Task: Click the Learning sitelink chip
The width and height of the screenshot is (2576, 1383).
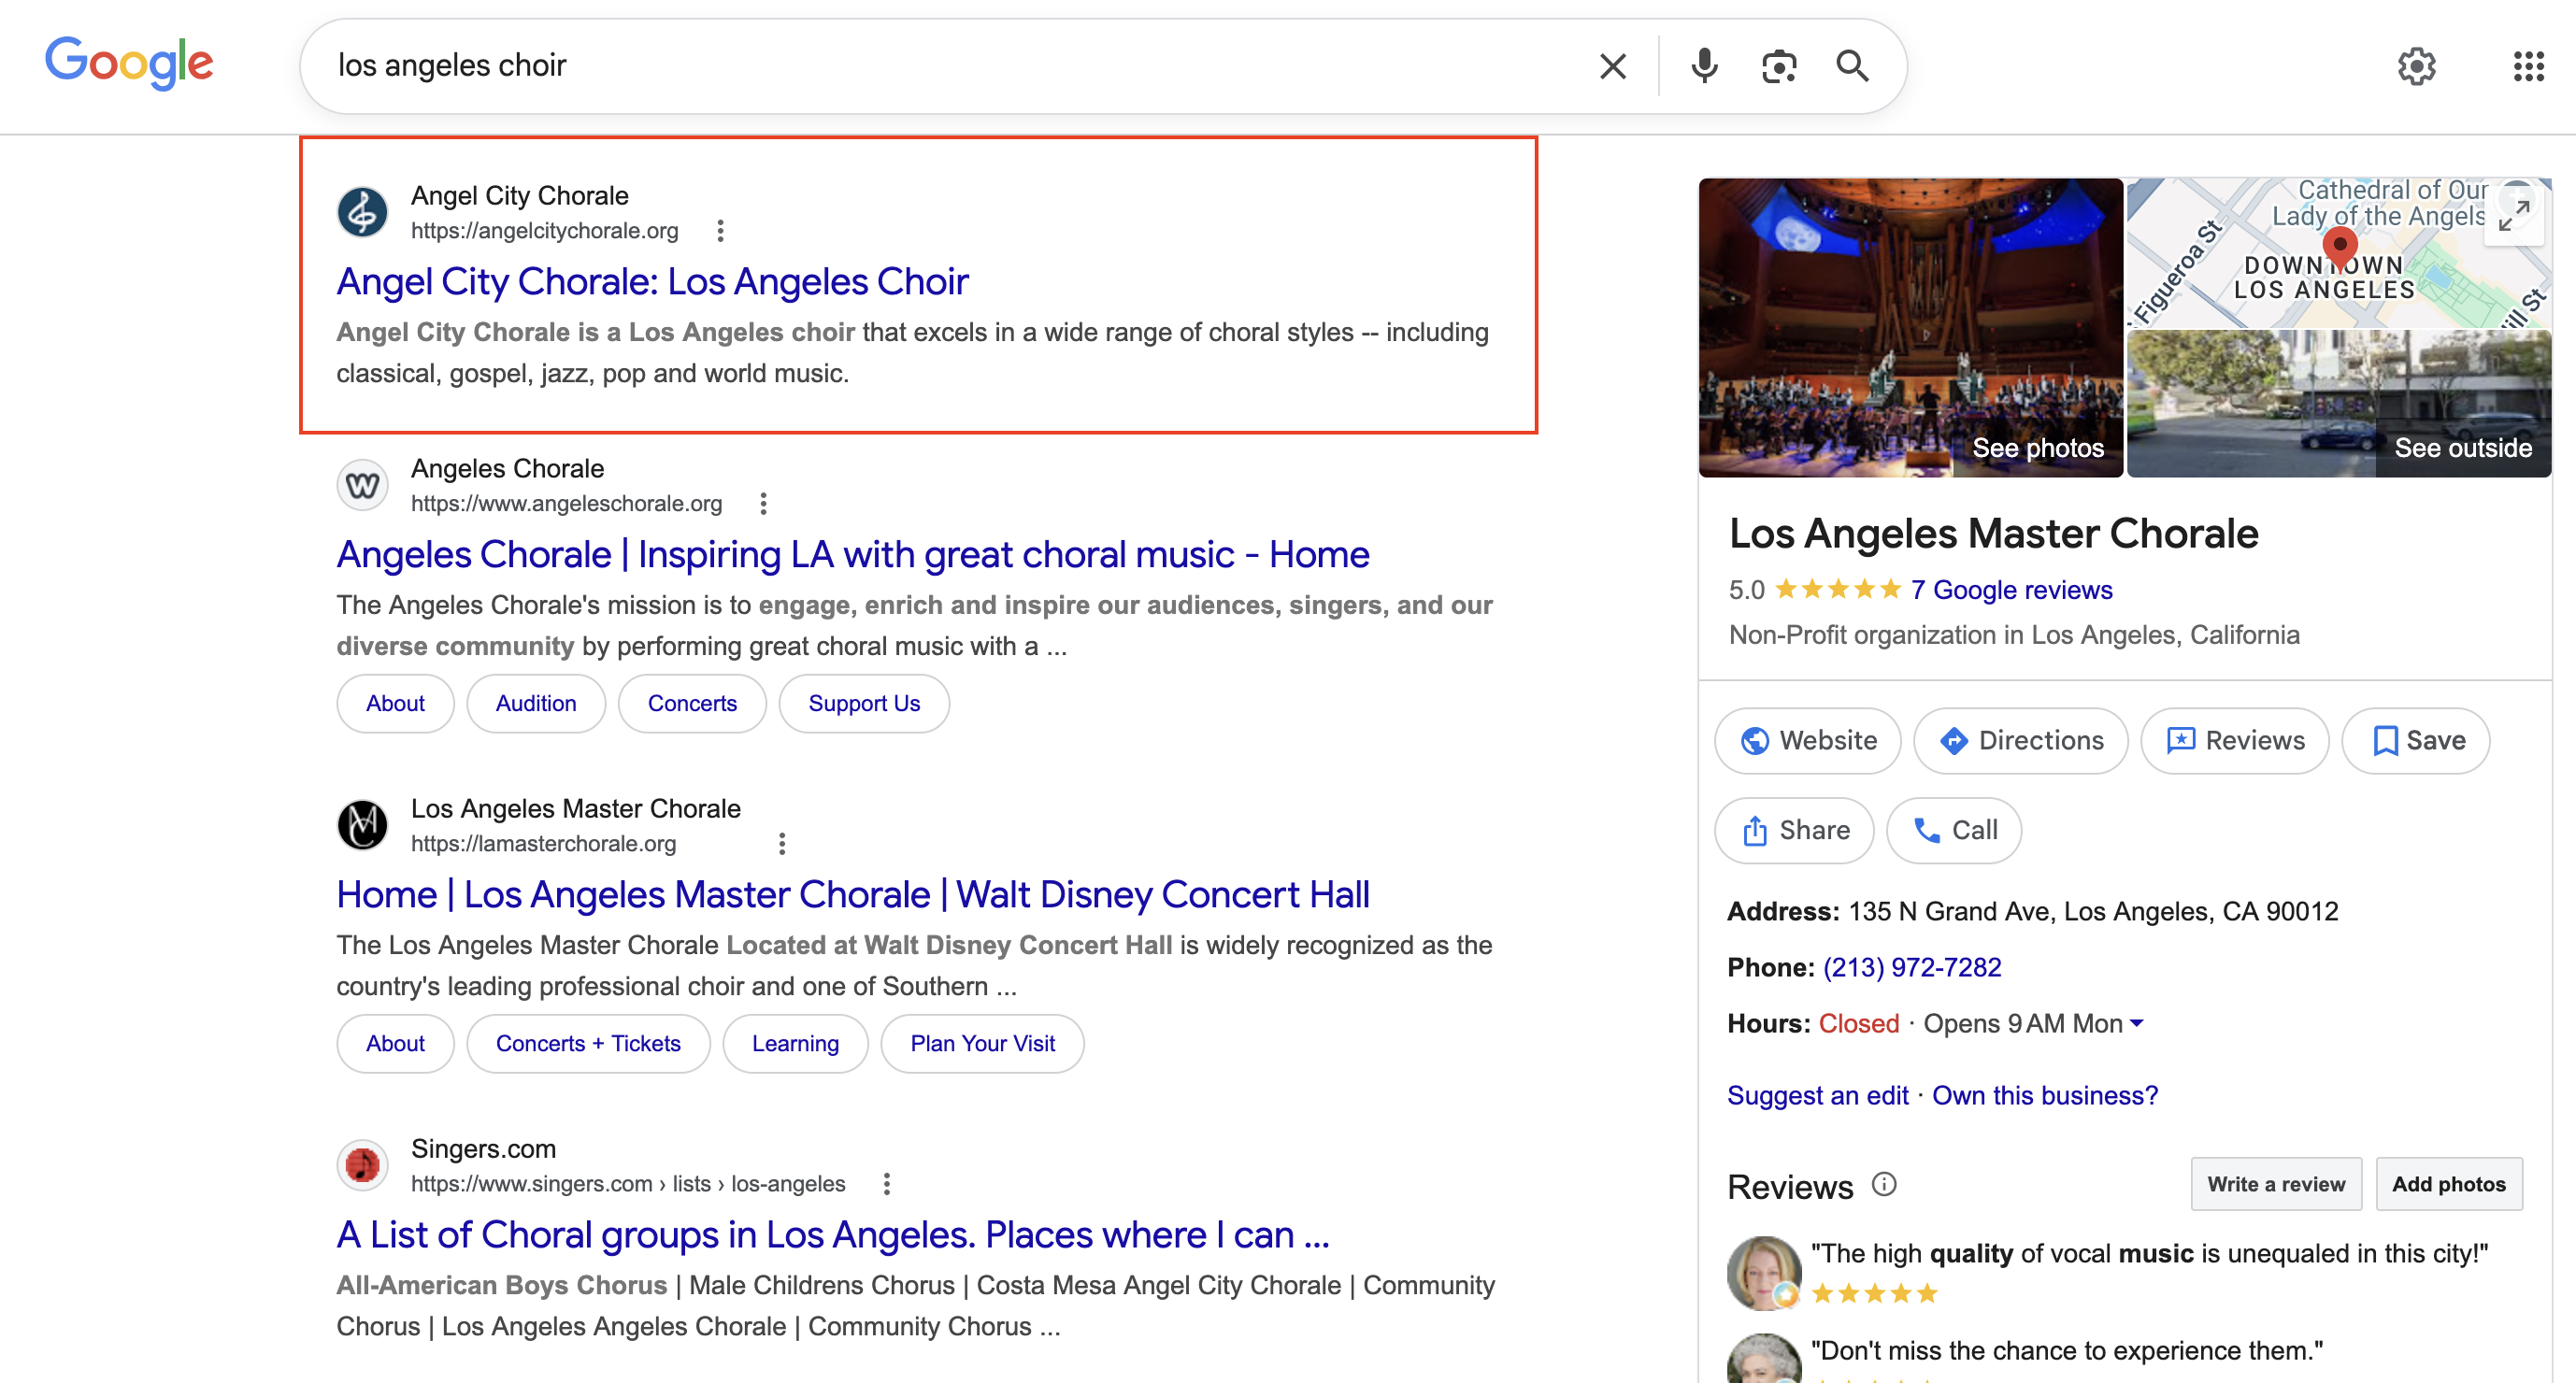Action: coord(795,1043)
